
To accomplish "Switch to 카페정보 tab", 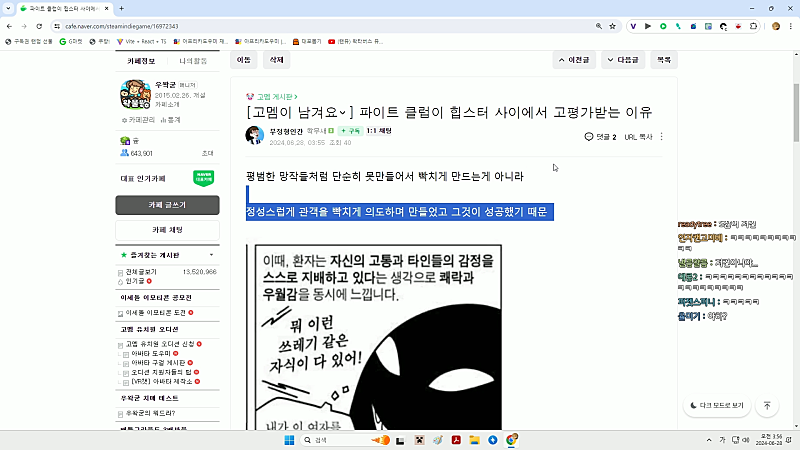I will (x=141, y=61).
